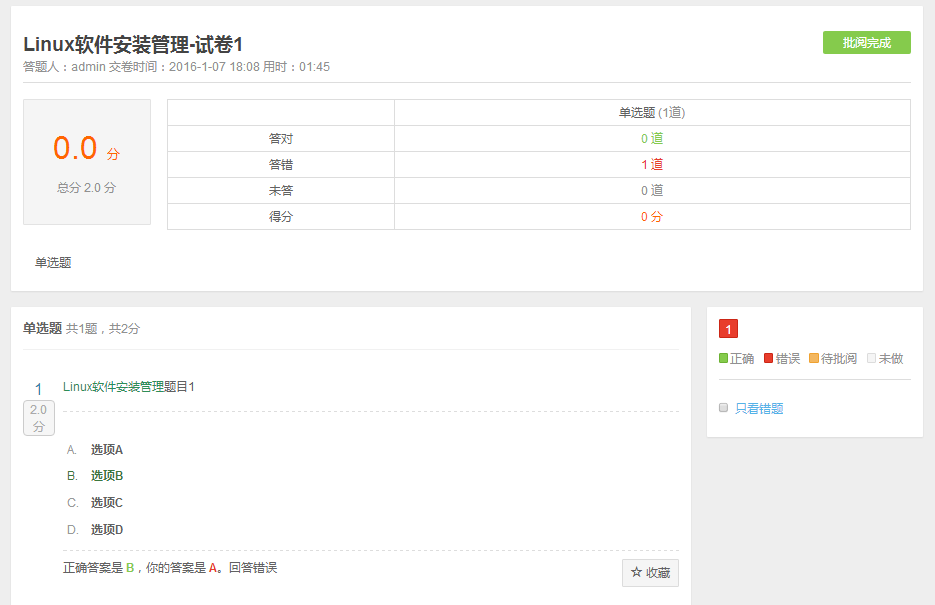Click the 单选题 共1题，共2分 section heading

point(82,328)
